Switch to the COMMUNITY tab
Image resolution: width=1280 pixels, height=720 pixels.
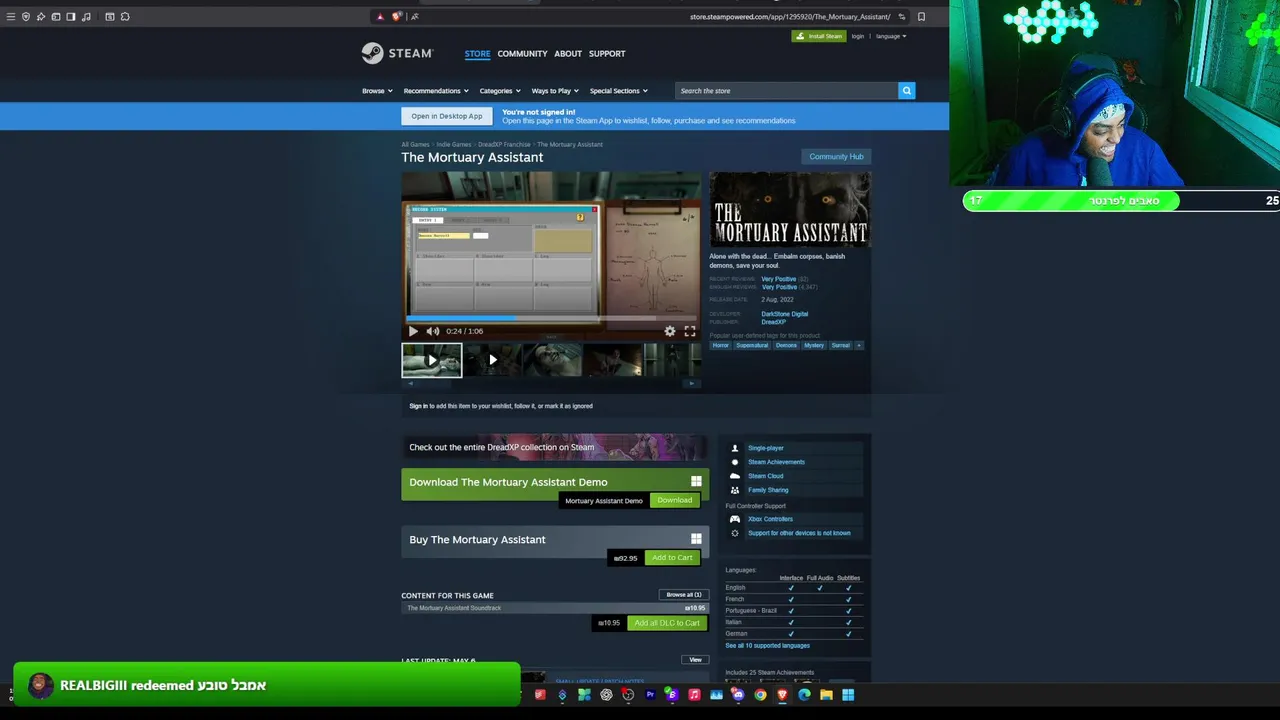click(x=522, y=54)
